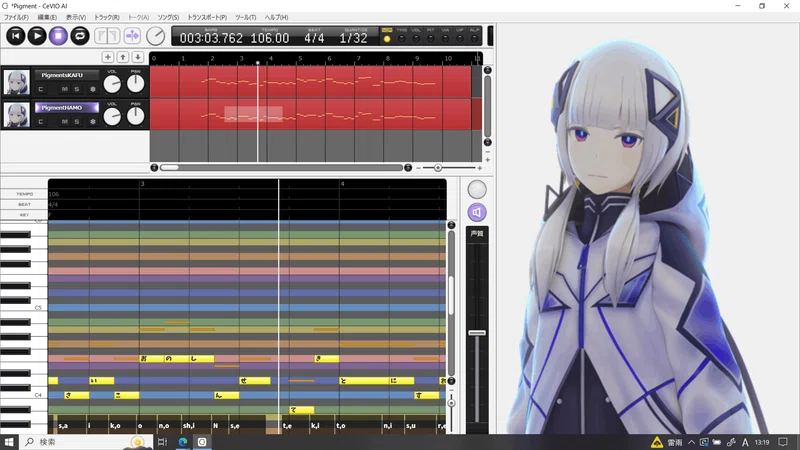The image size is (800, 450).
Task: Mute the PigmentHAMO track
Action: click(64, 121)
